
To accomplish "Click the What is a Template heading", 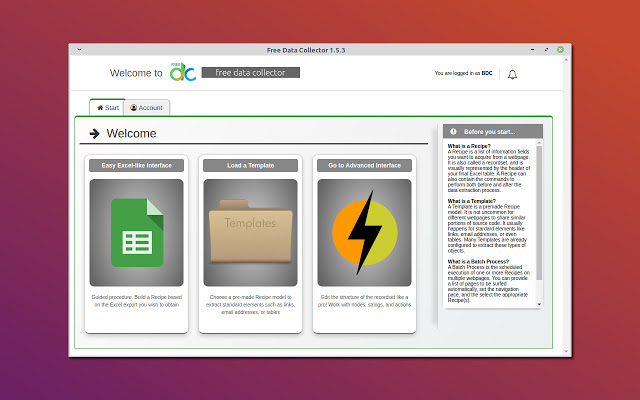I will point(470,201).
